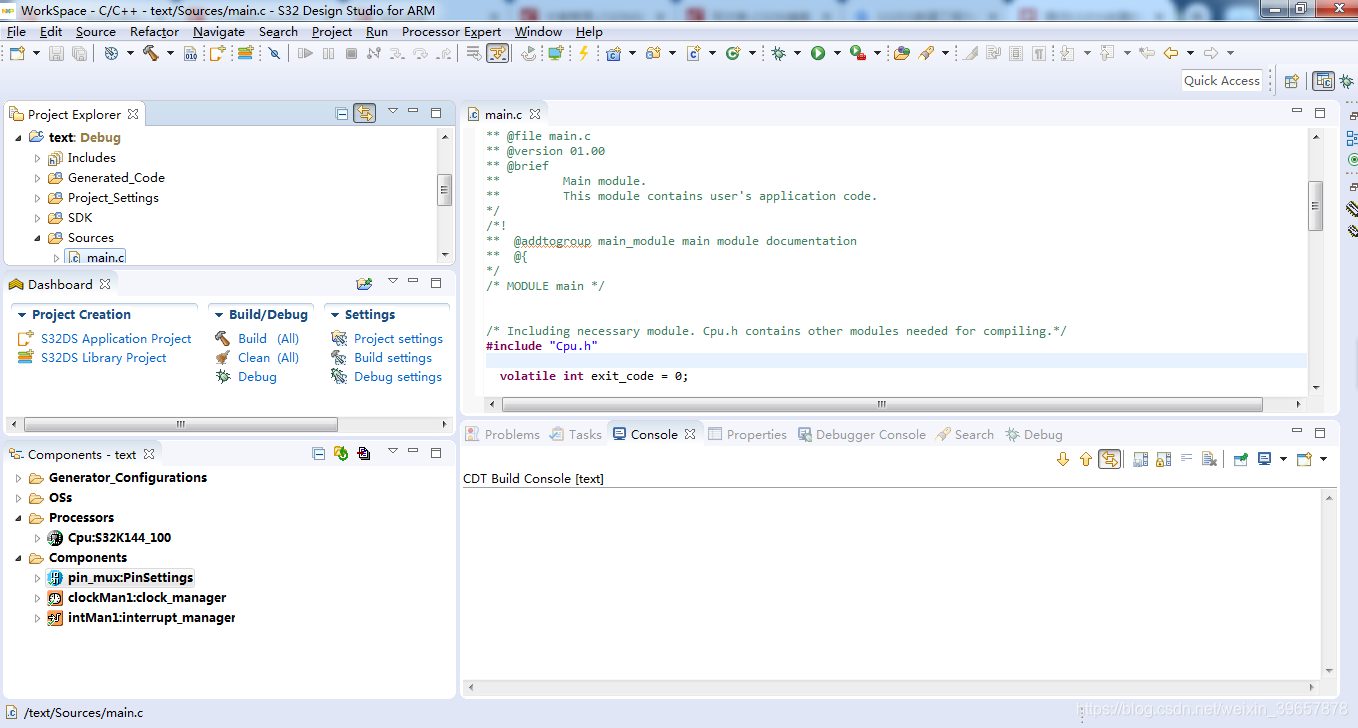Select main.c in Project Explorer

(x=105, y=258)
